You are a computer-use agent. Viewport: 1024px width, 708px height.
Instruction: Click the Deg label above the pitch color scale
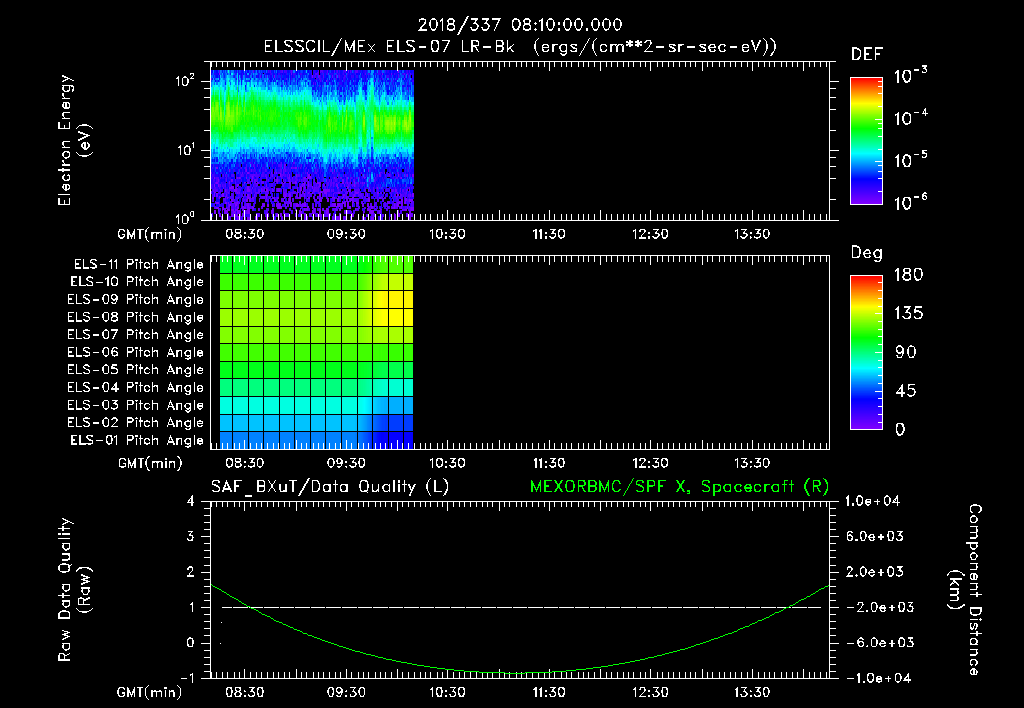click(867, 253)
